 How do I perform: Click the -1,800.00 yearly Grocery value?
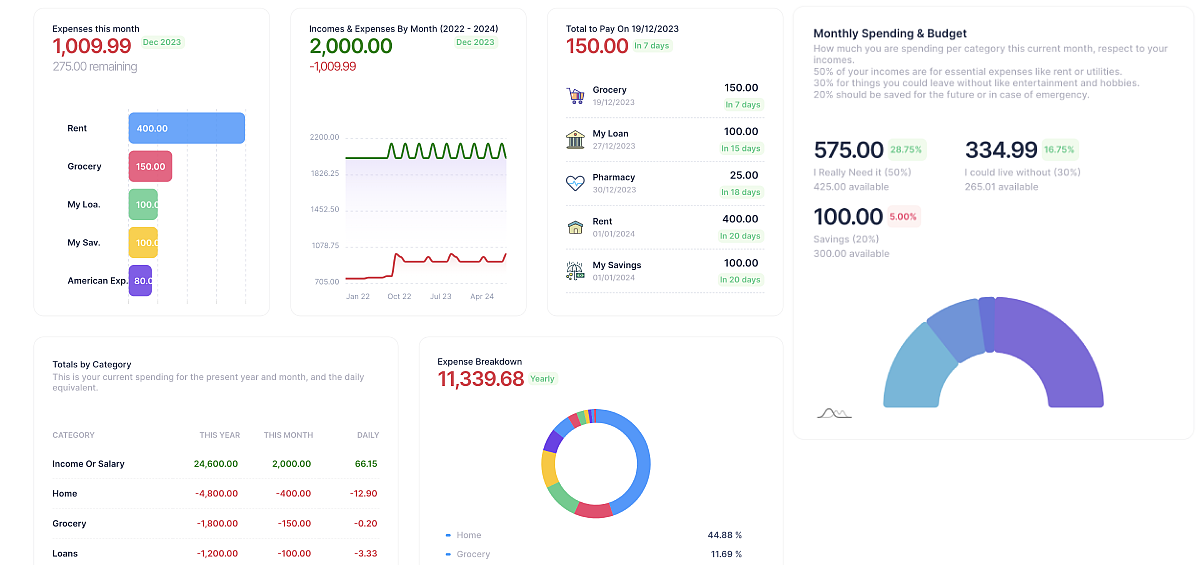tap(216, 524)
